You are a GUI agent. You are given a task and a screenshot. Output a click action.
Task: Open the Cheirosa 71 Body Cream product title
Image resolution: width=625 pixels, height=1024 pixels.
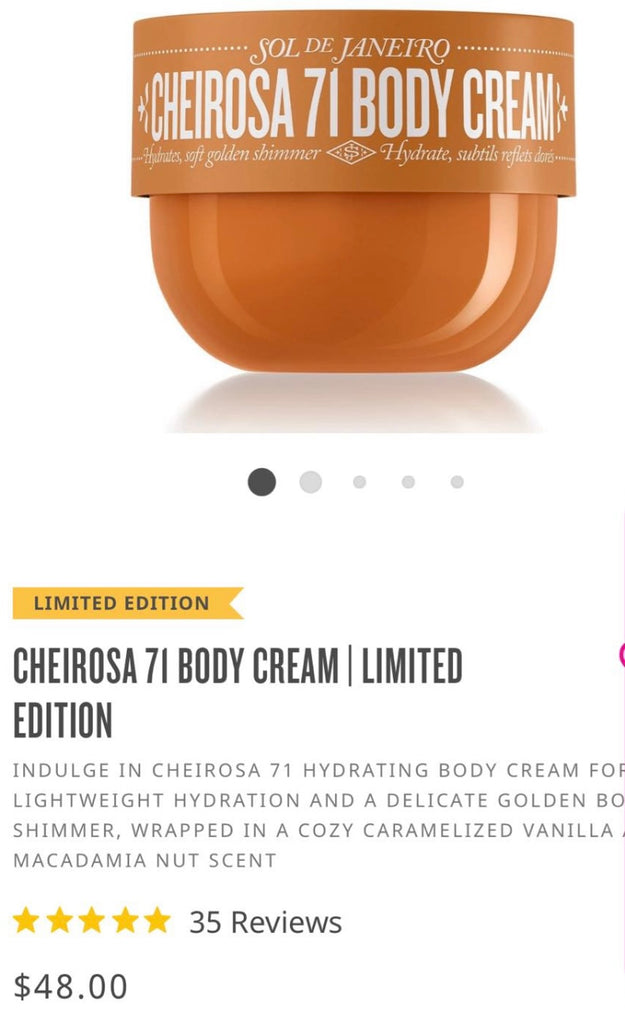pos(238,693)
